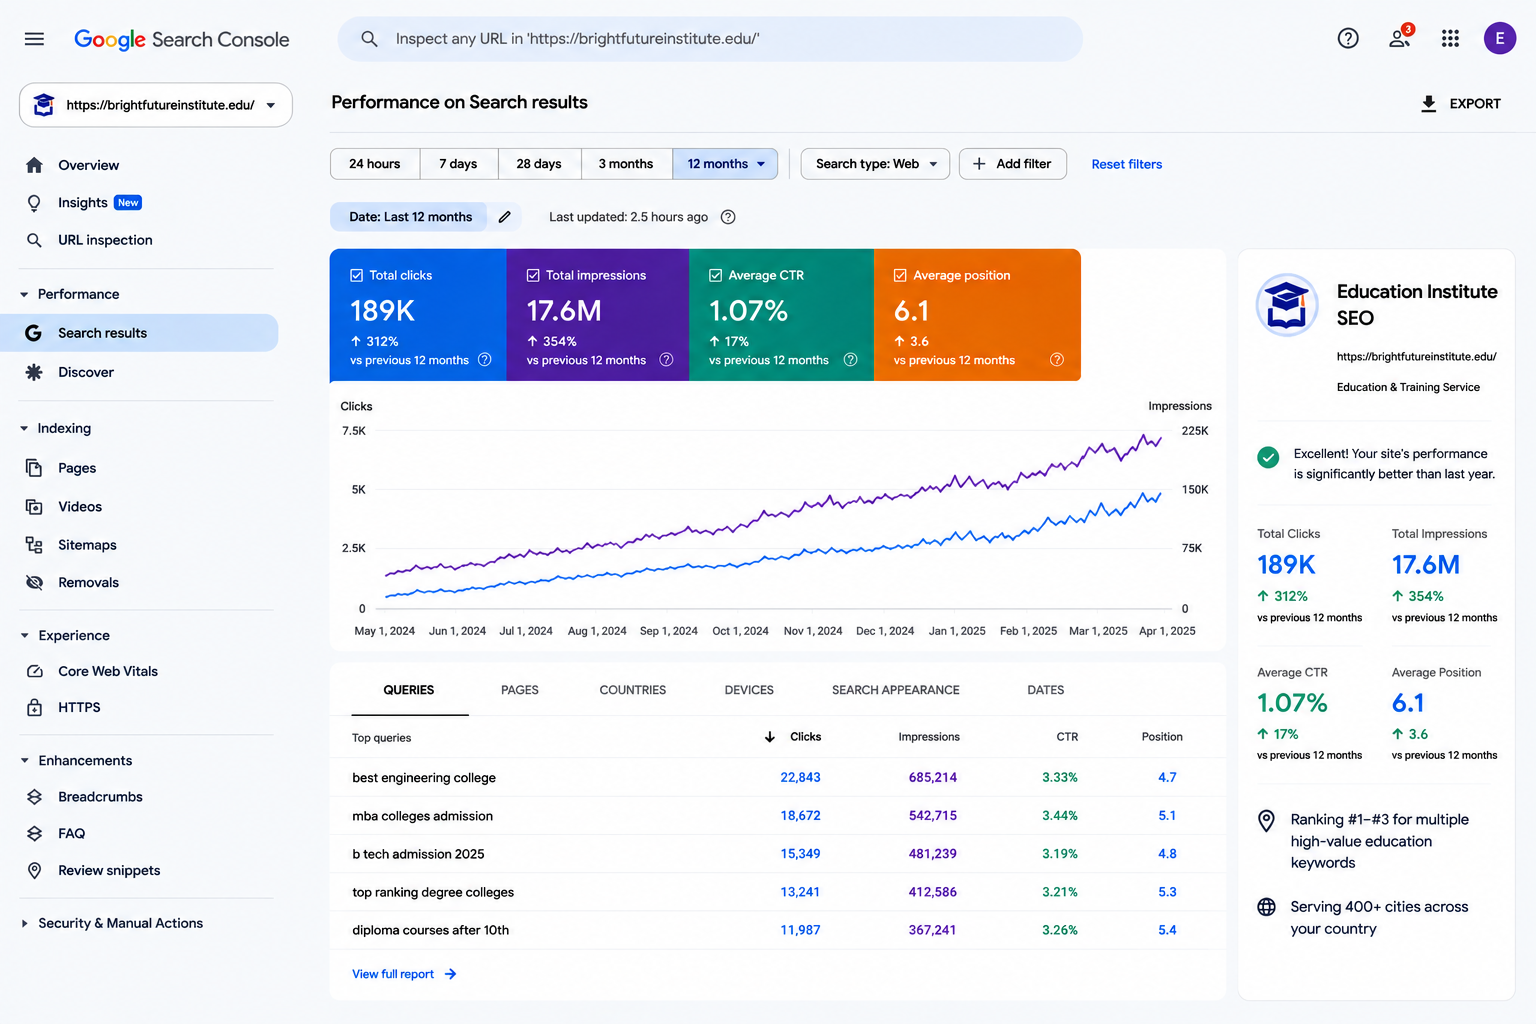Collapse the Performance sidebar section
1536x1024 pixels.
click(24, 295)
